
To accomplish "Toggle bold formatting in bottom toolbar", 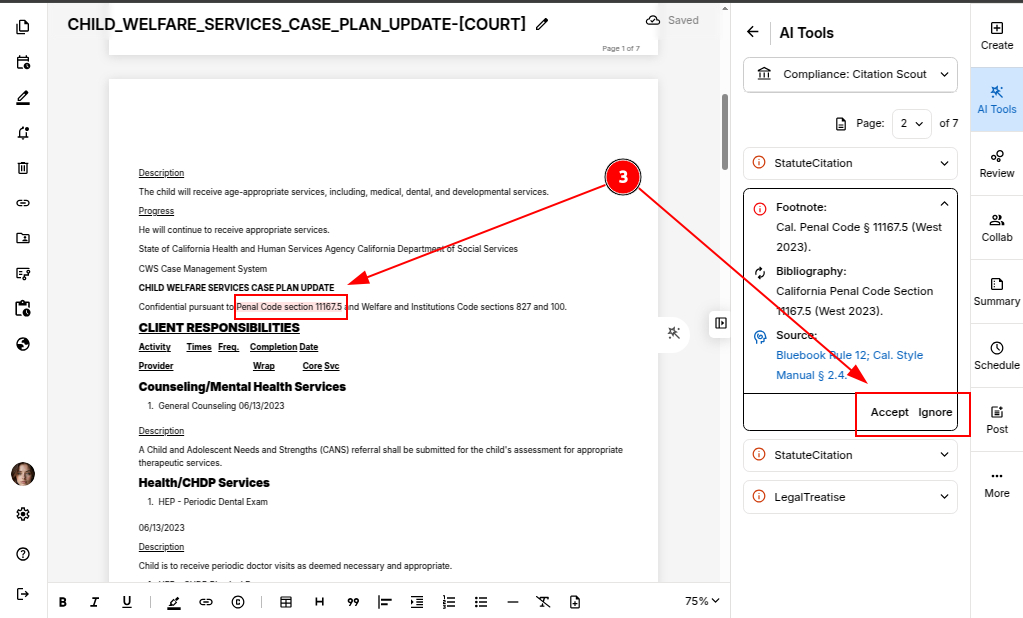I will (x=63, y=602).
